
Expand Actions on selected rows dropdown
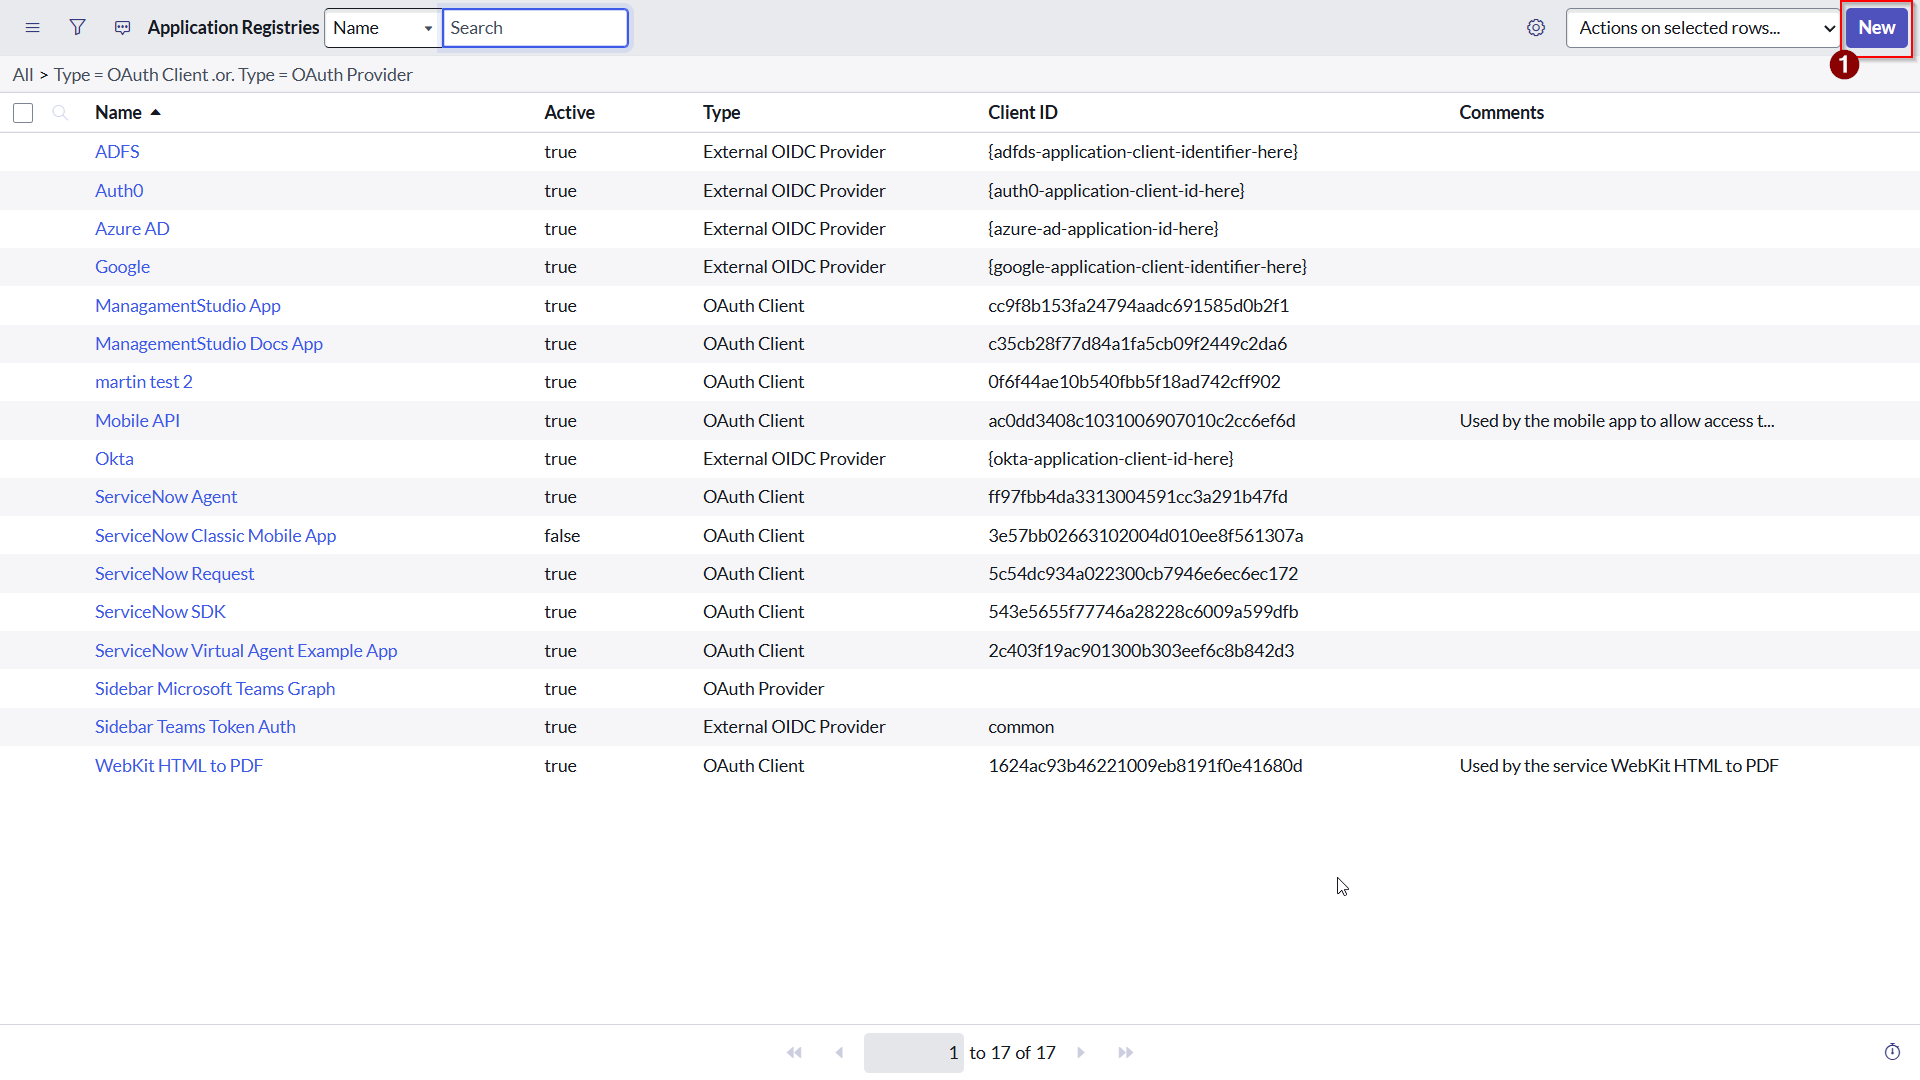[x=1703, y=28]
